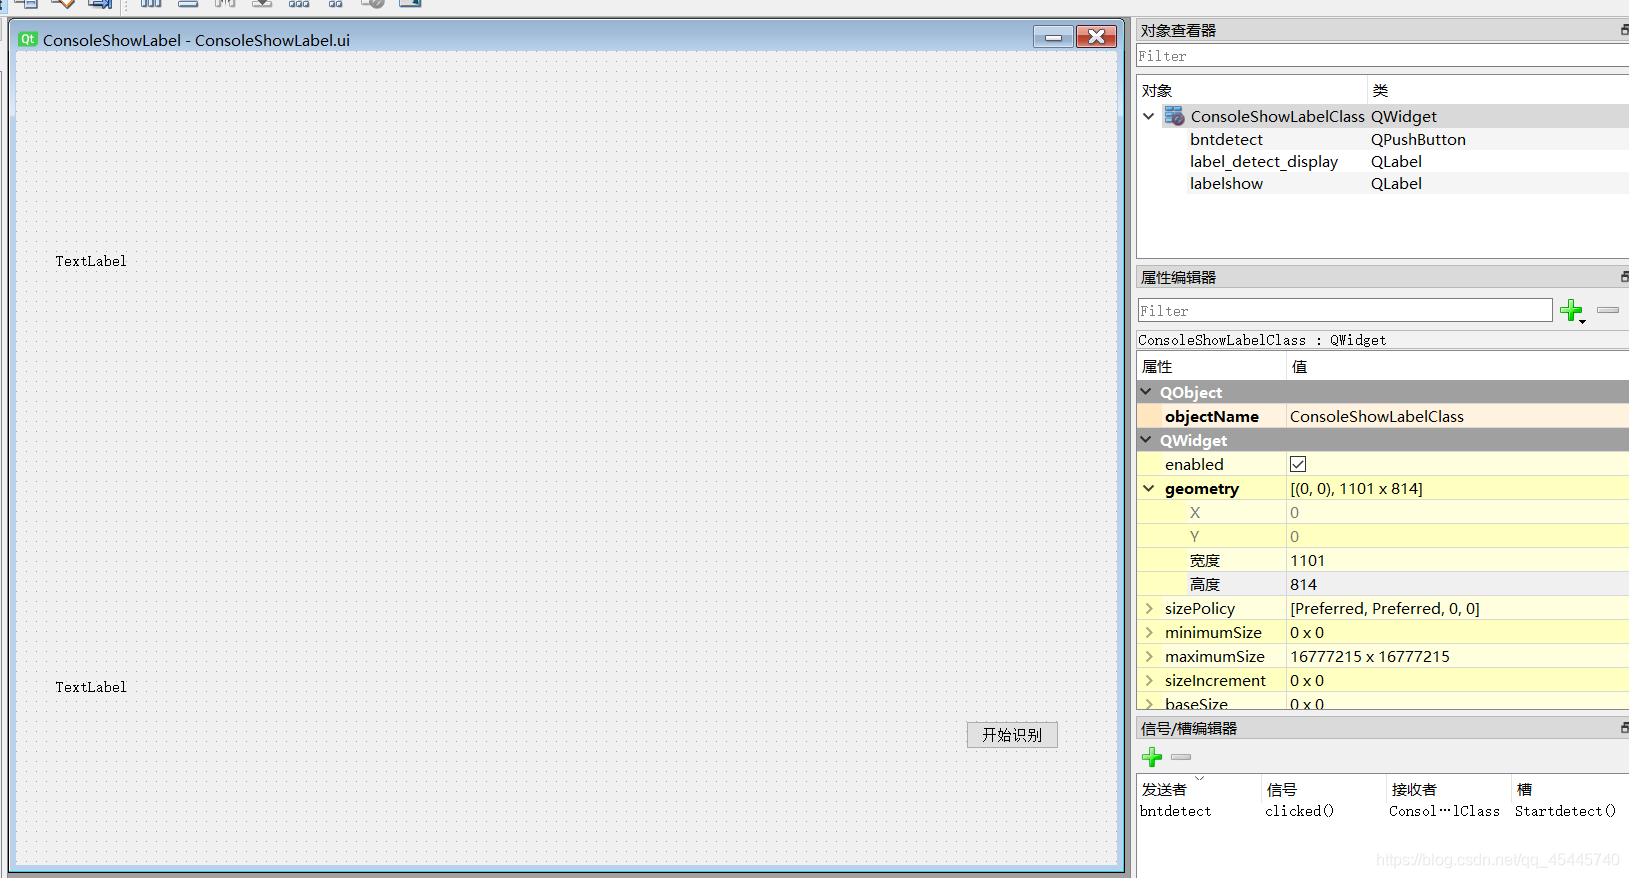Collapse the QWidget property section
1629x878 pixels.
click(x=1146, y=440)
